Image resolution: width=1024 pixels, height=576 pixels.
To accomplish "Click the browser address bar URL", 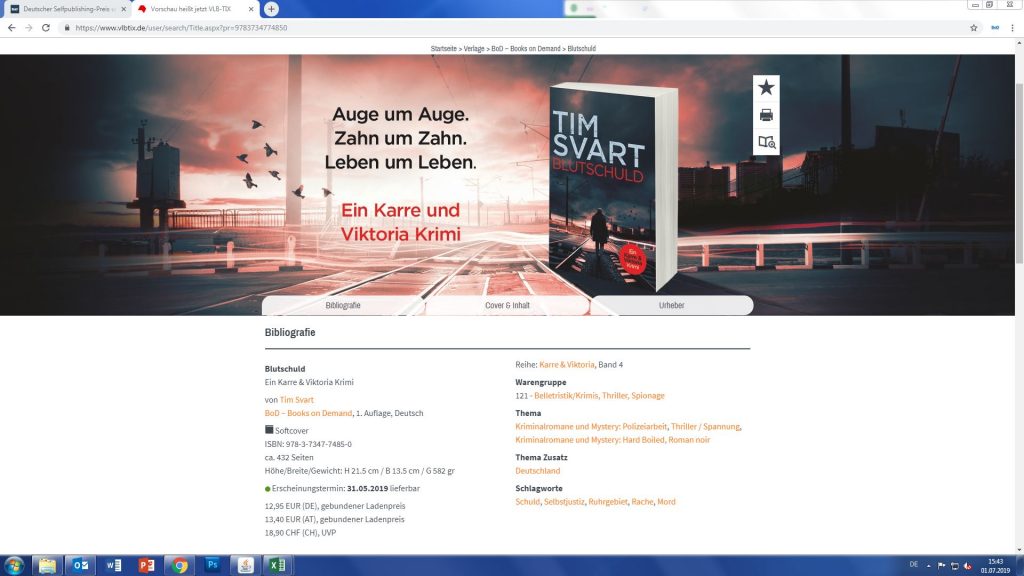I will (182, 28).
